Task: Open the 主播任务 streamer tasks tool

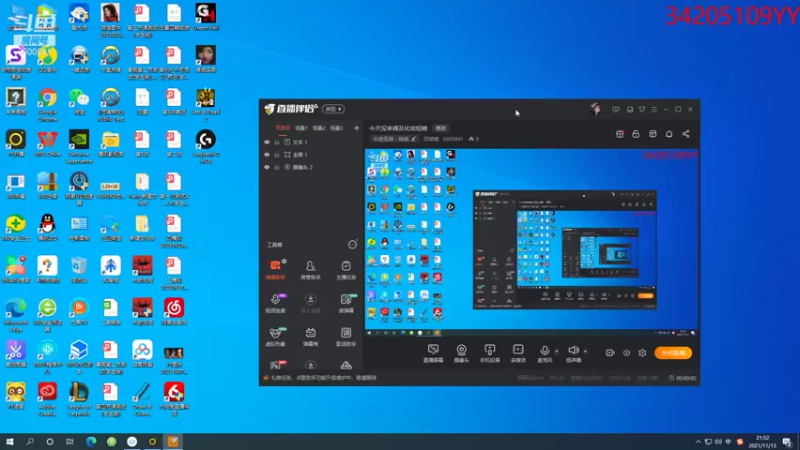Action: [346, 269]
